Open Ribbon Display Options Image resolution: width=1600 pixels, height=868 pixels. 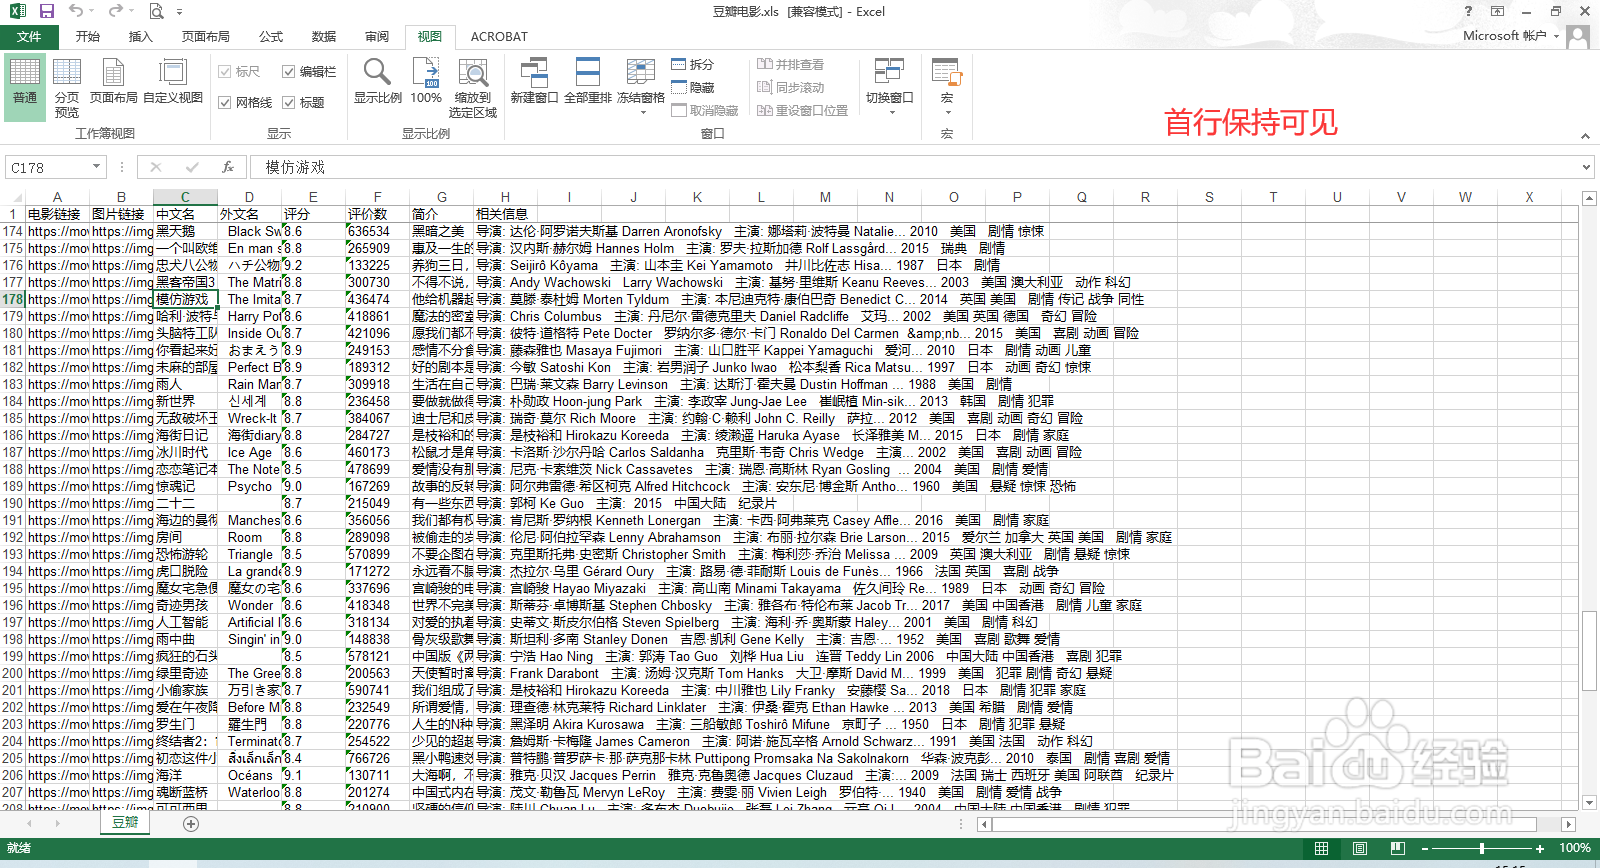click(1497, 11)
